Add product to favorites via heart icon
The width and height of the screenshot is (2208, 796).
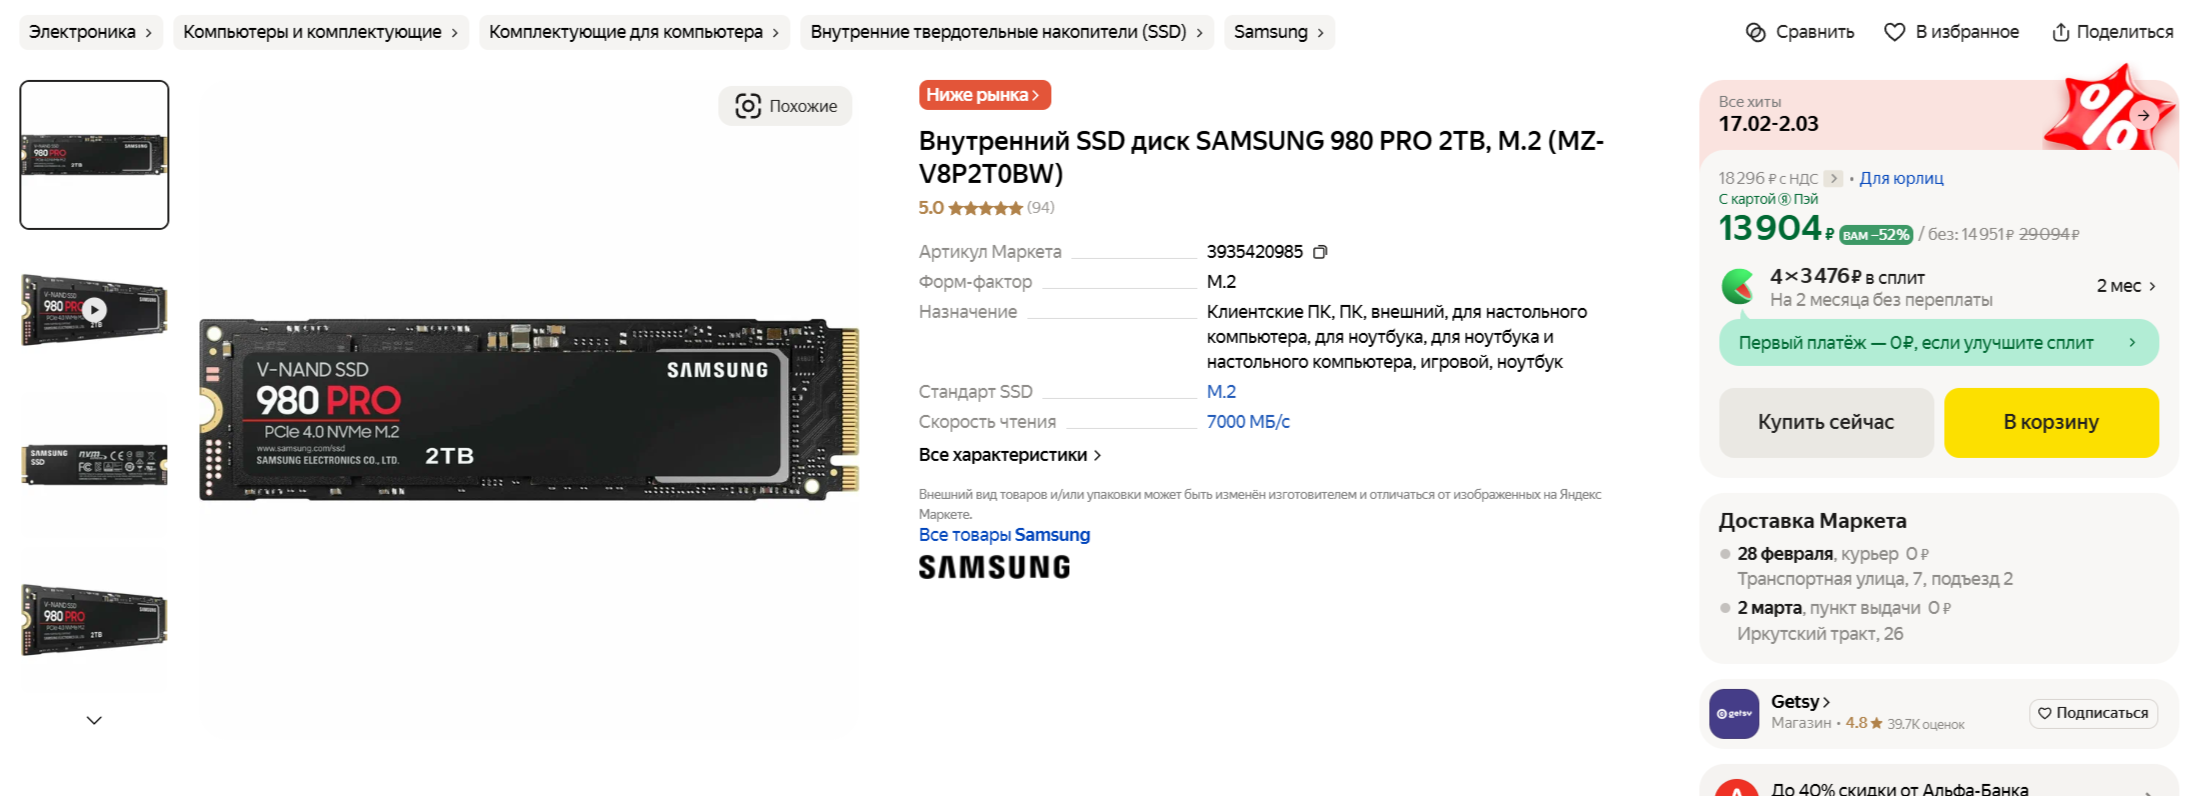[1894, 32]
